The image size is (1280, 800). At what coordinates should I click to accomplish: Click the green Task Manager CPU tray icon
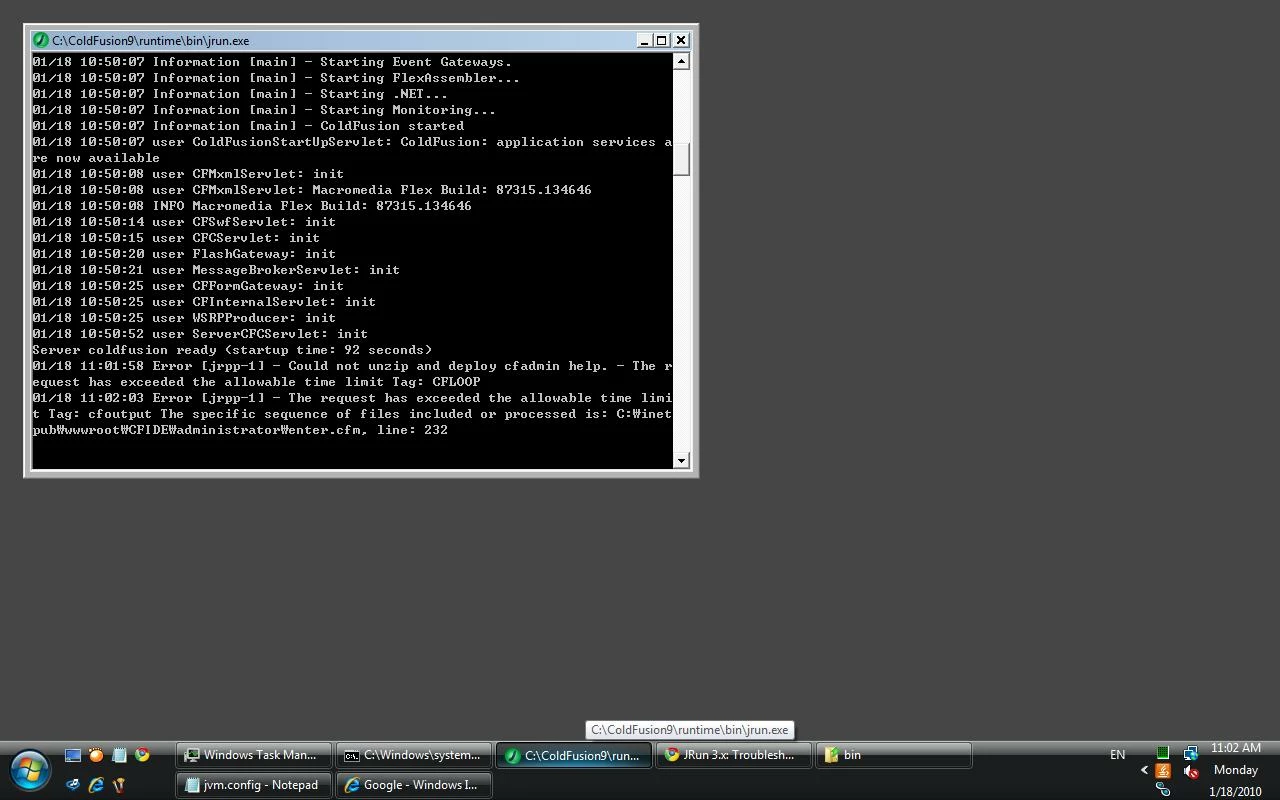click(1163, 752)
